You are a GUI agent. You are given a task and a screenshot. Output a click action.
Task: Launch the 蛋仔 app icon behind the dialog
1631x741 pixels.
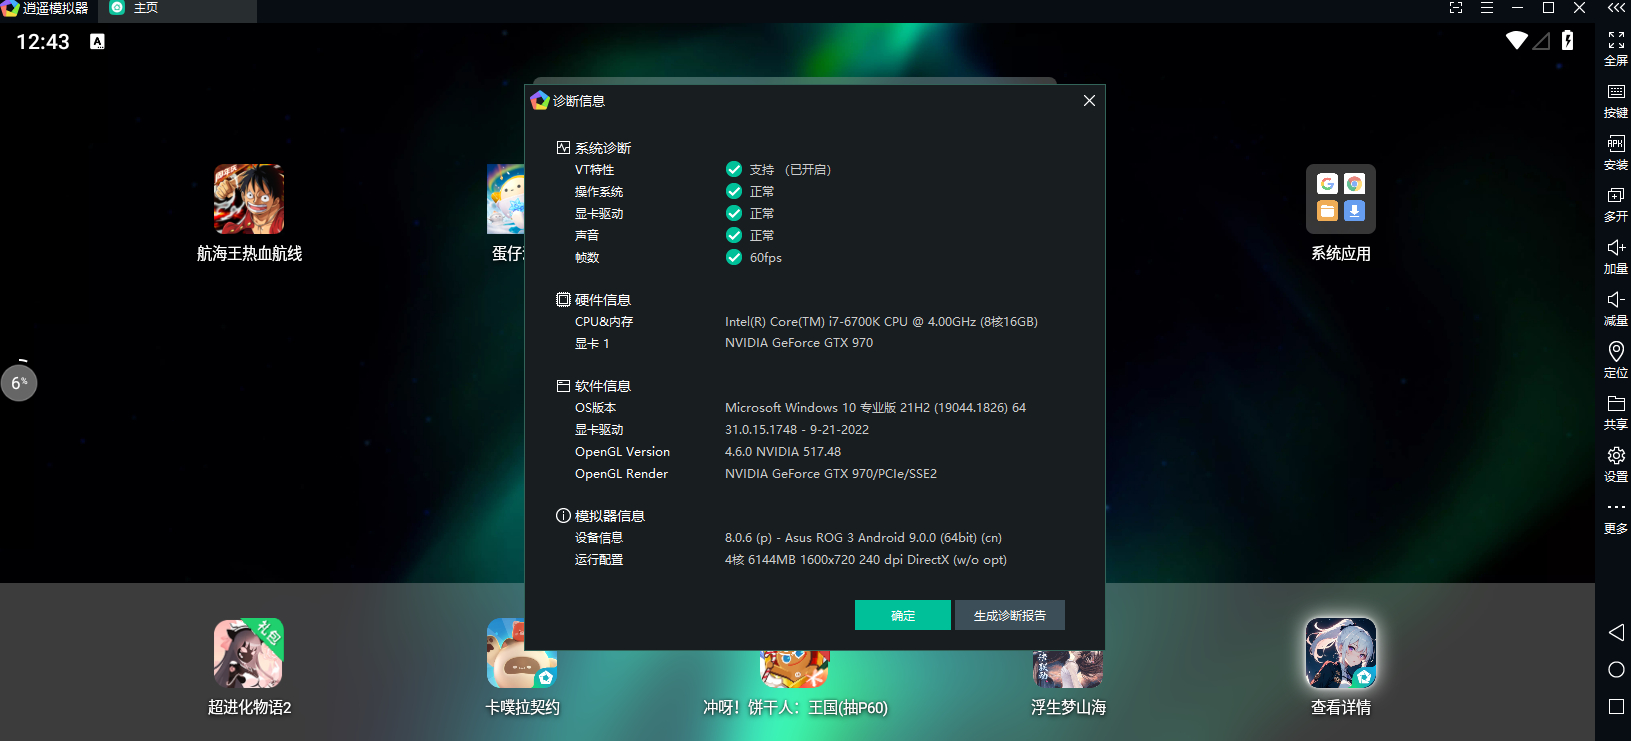(506, 199)
